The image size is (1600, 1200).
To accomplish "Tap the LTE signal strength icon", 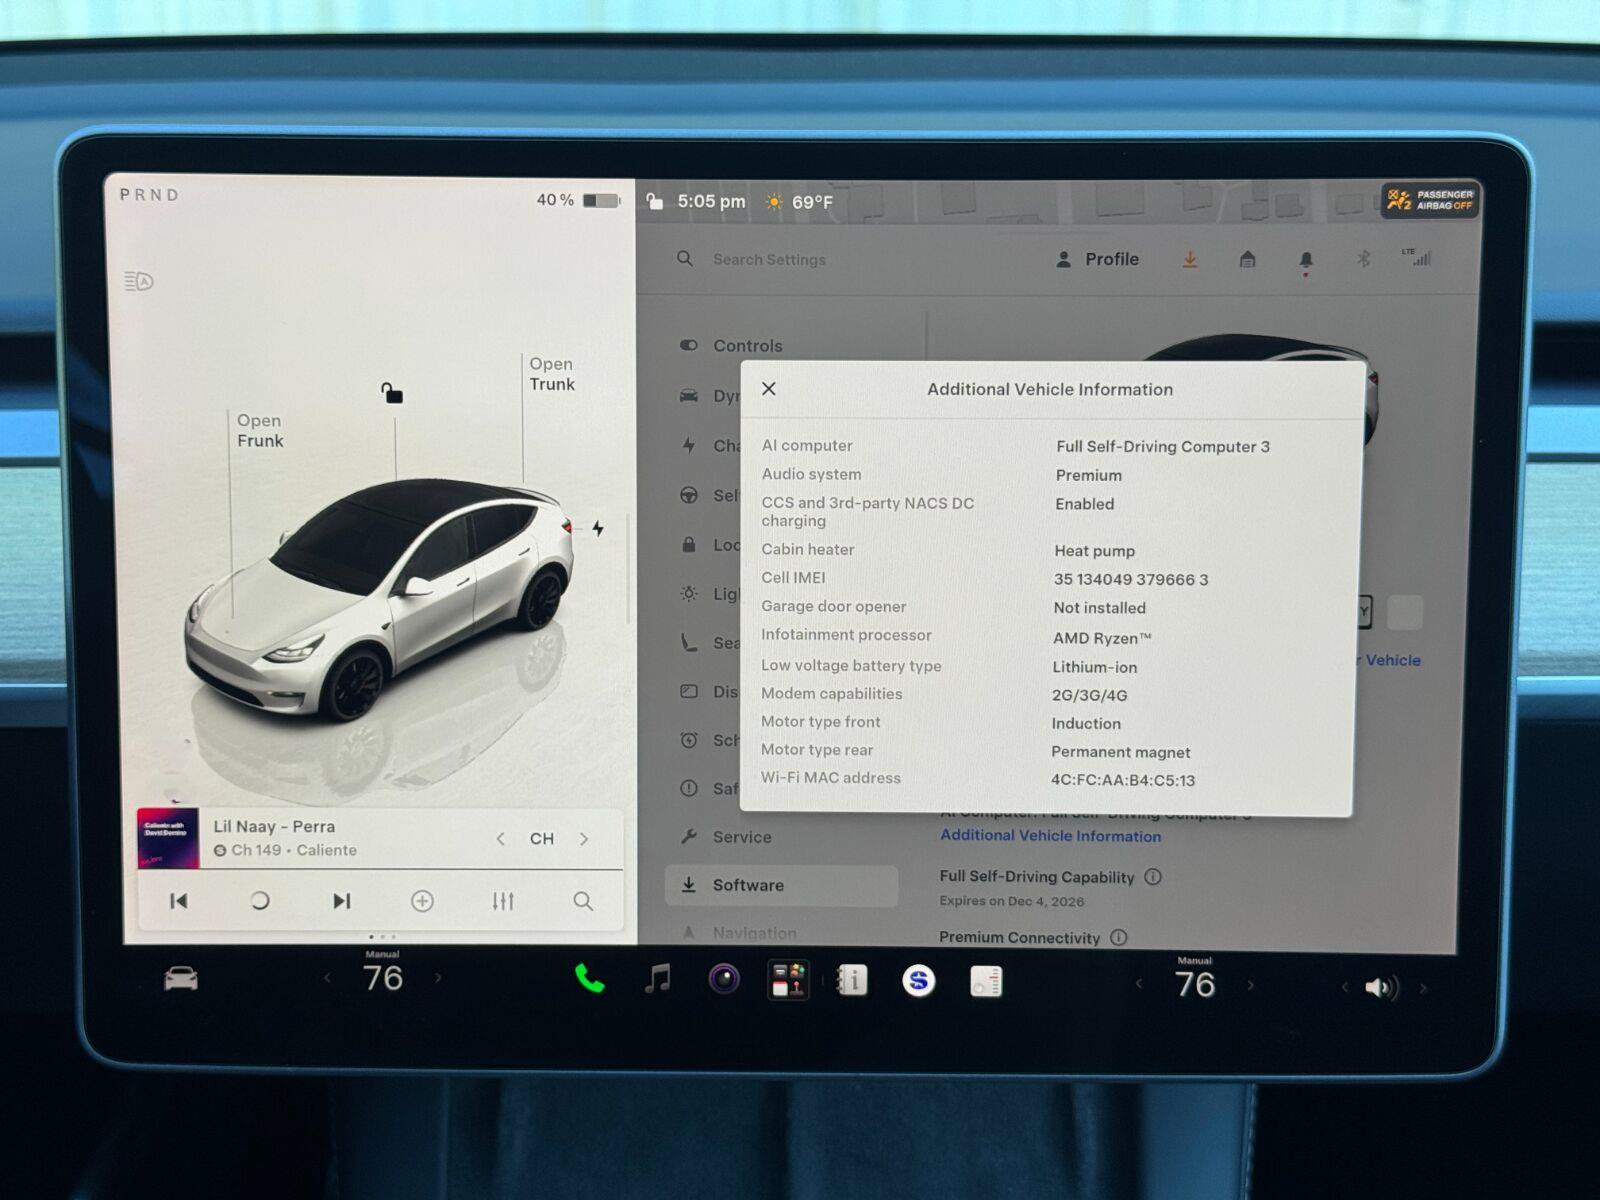I will tap(1417, 257).
